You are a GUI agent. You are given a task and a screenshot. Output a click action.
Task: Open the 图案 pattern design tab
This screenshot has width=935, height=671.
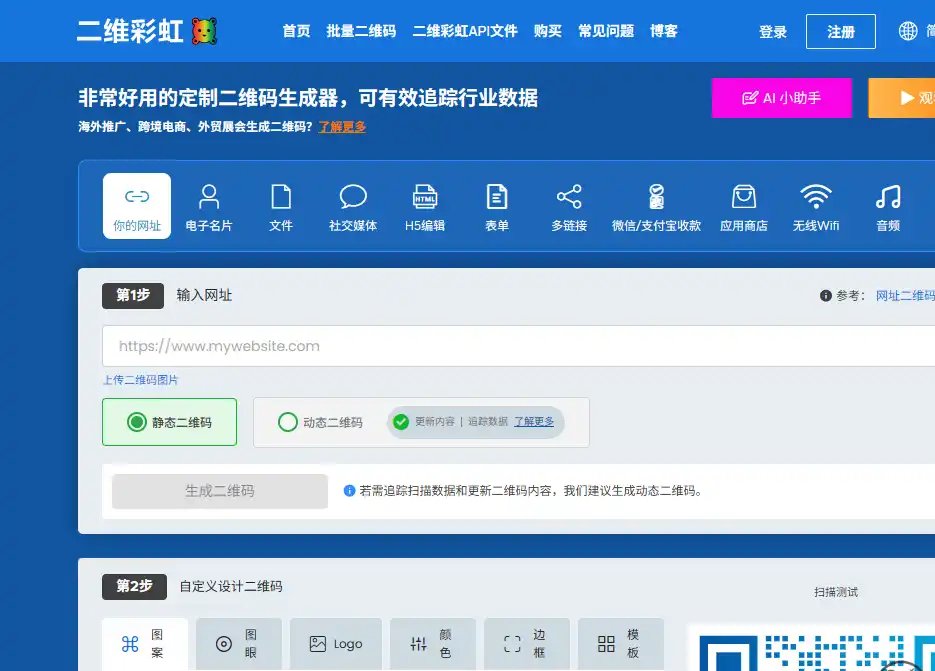(x=145, y=644)
